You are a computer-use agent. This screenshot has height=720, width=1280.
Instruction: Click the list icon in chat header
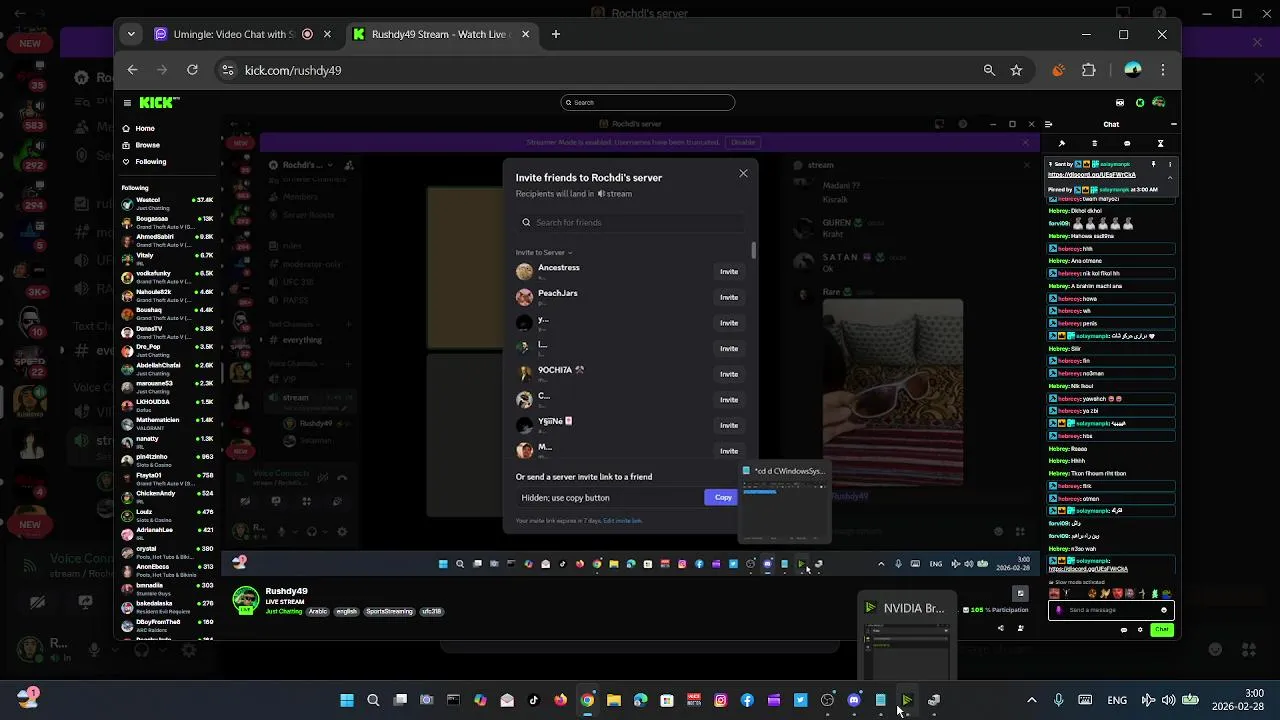click(x=1094, y=144)
